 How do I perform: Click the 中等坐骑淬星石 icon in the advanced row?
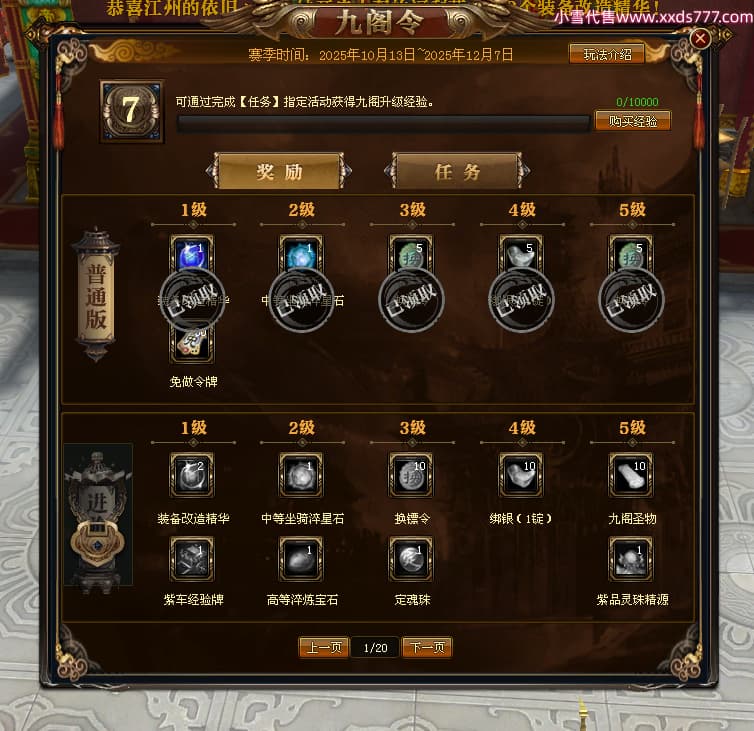tap(302, 475)
